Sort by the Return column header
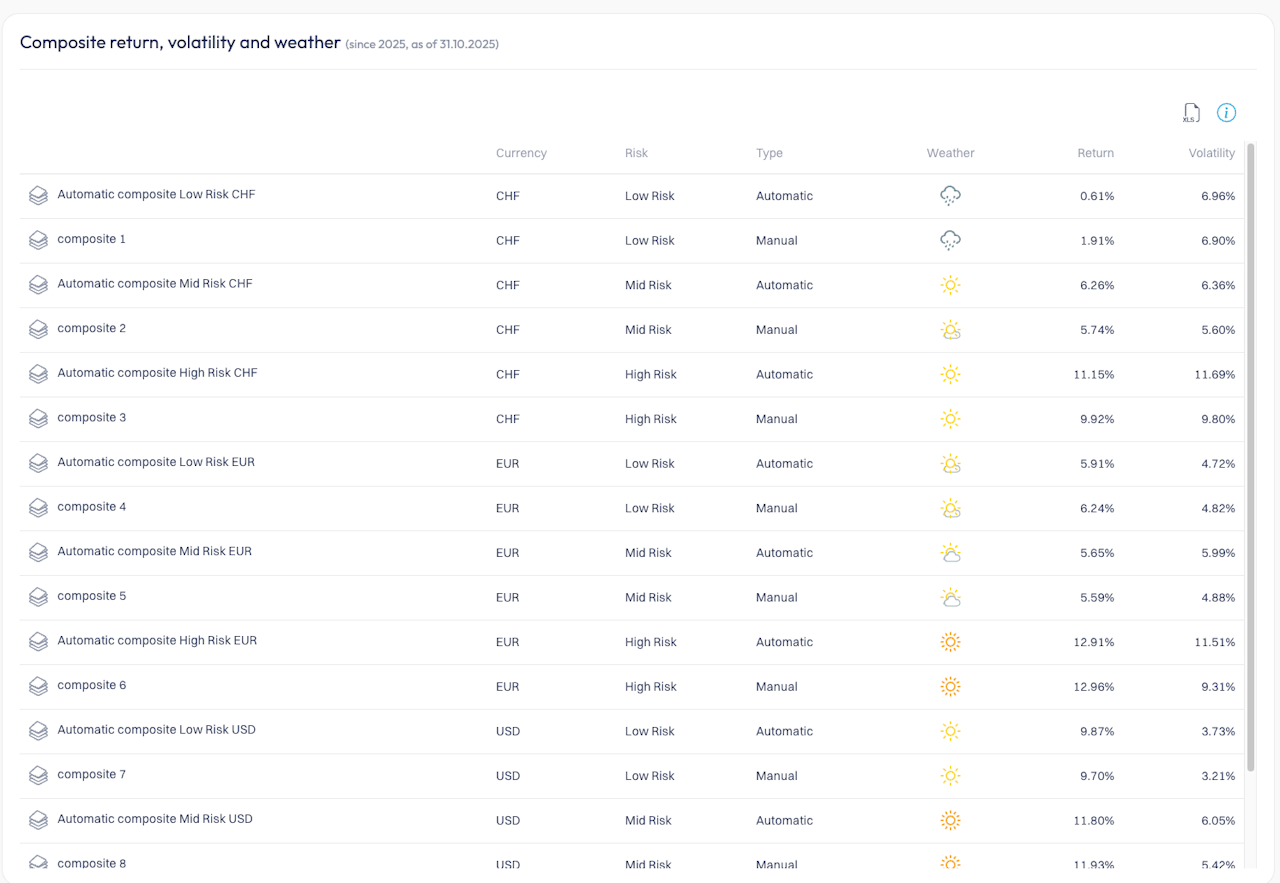This screenshot has height=883, width=1280. 1095,153
